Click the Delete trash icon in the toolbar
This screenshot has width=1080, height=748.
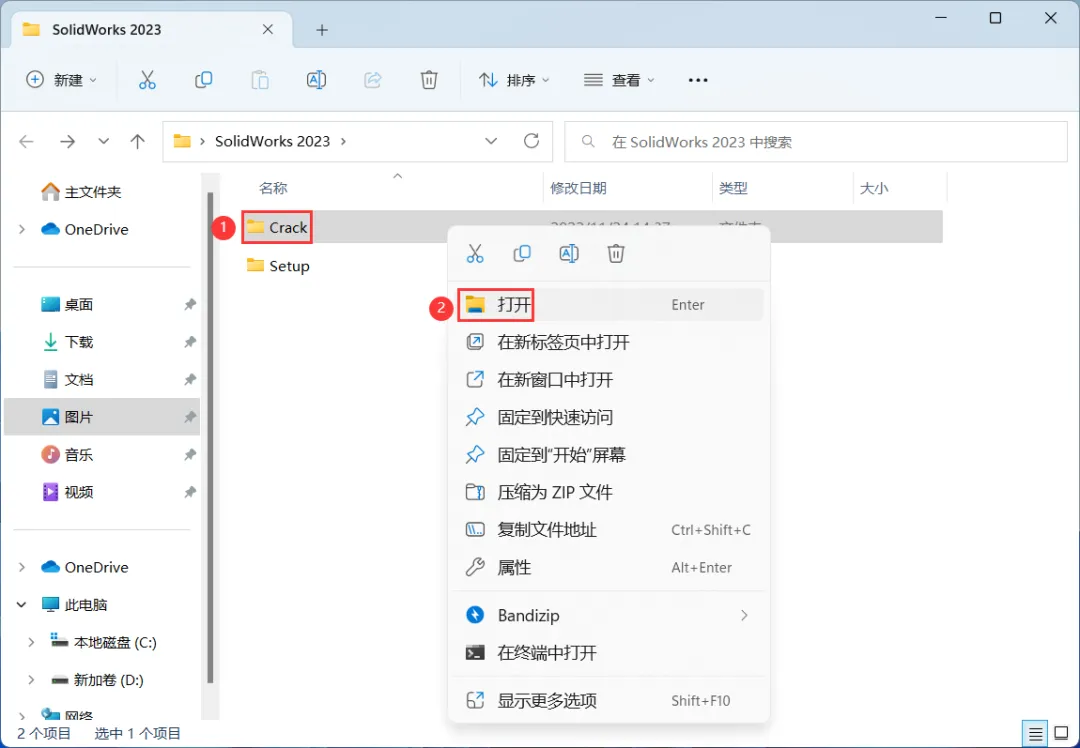[x=429, y=80]
